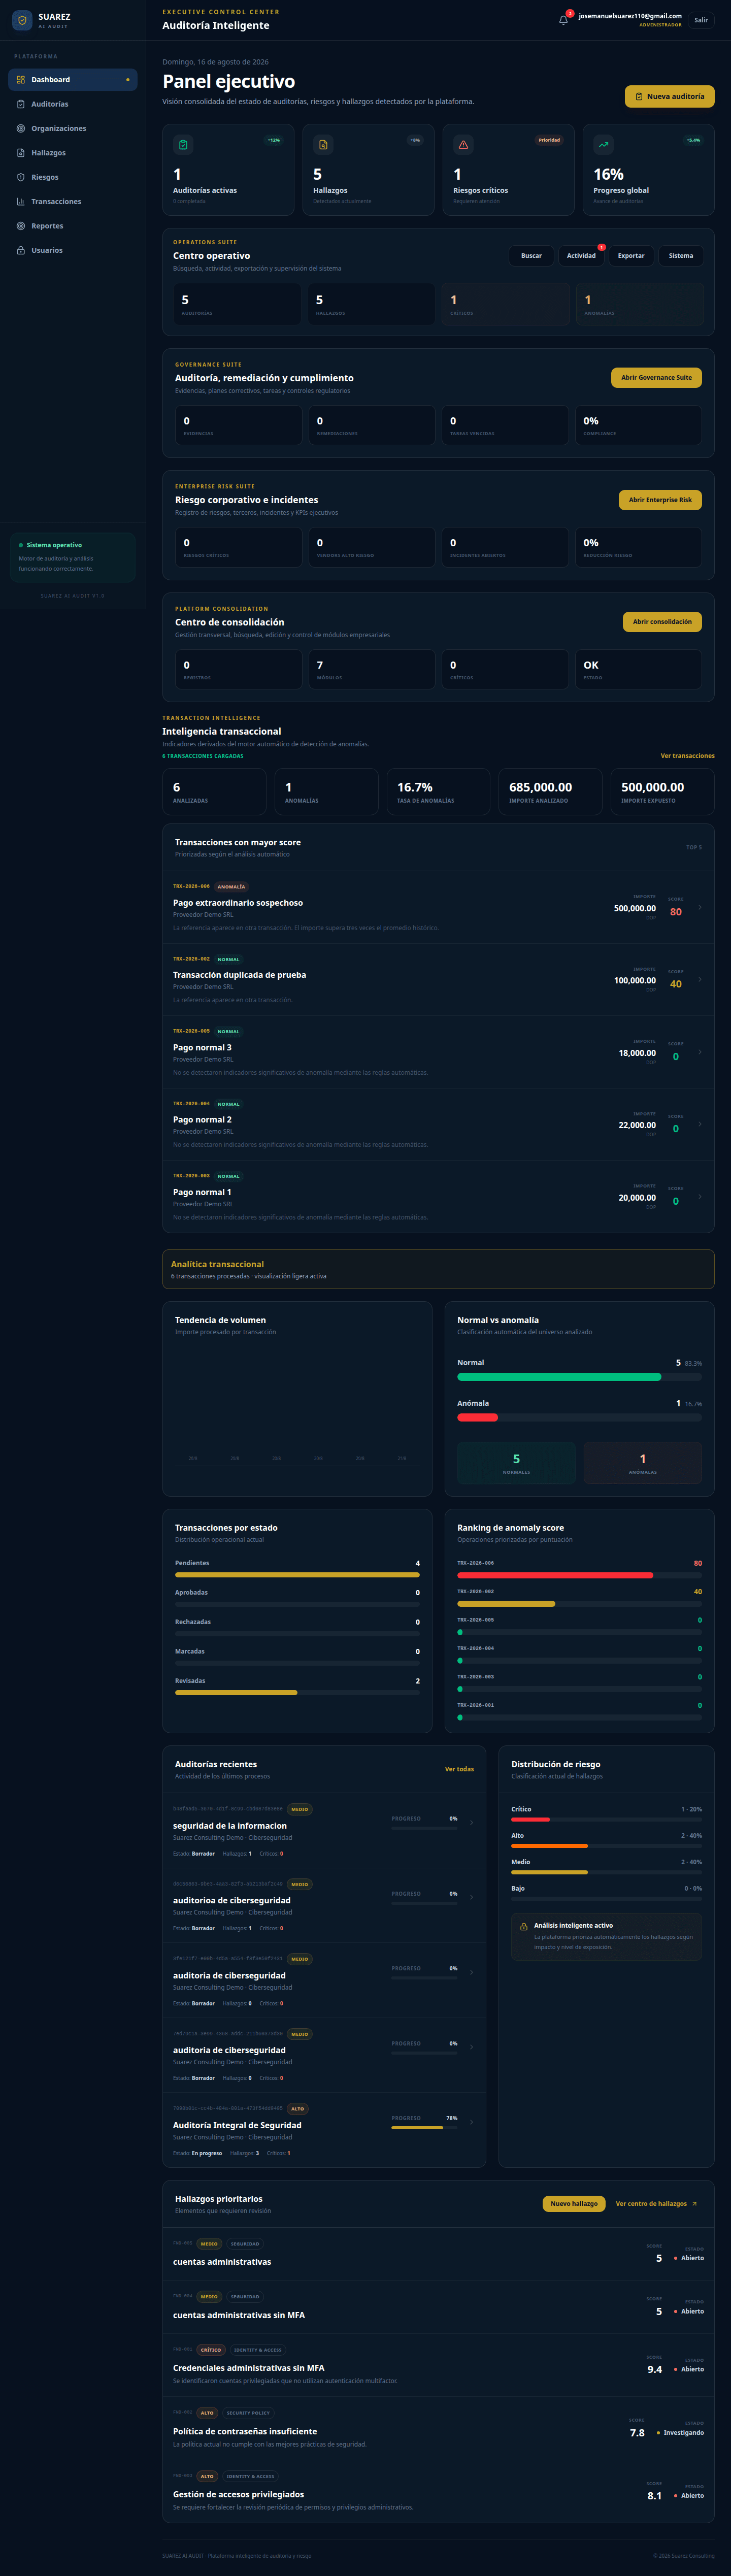Click the TRX-2026-006 red ranking bar
Viewport: 731px width, 2576px height.
click(x=555, y=1575)
